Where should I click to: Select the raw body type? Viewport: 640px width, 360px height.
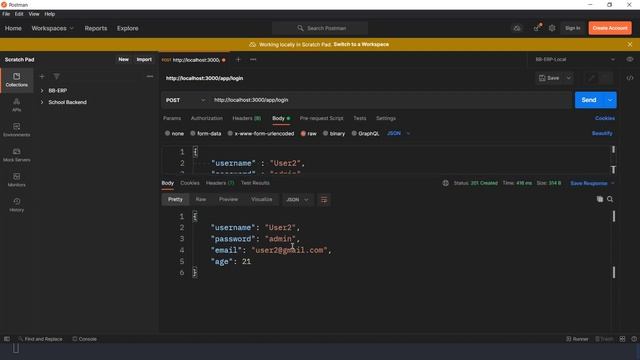tap(309, 133)
